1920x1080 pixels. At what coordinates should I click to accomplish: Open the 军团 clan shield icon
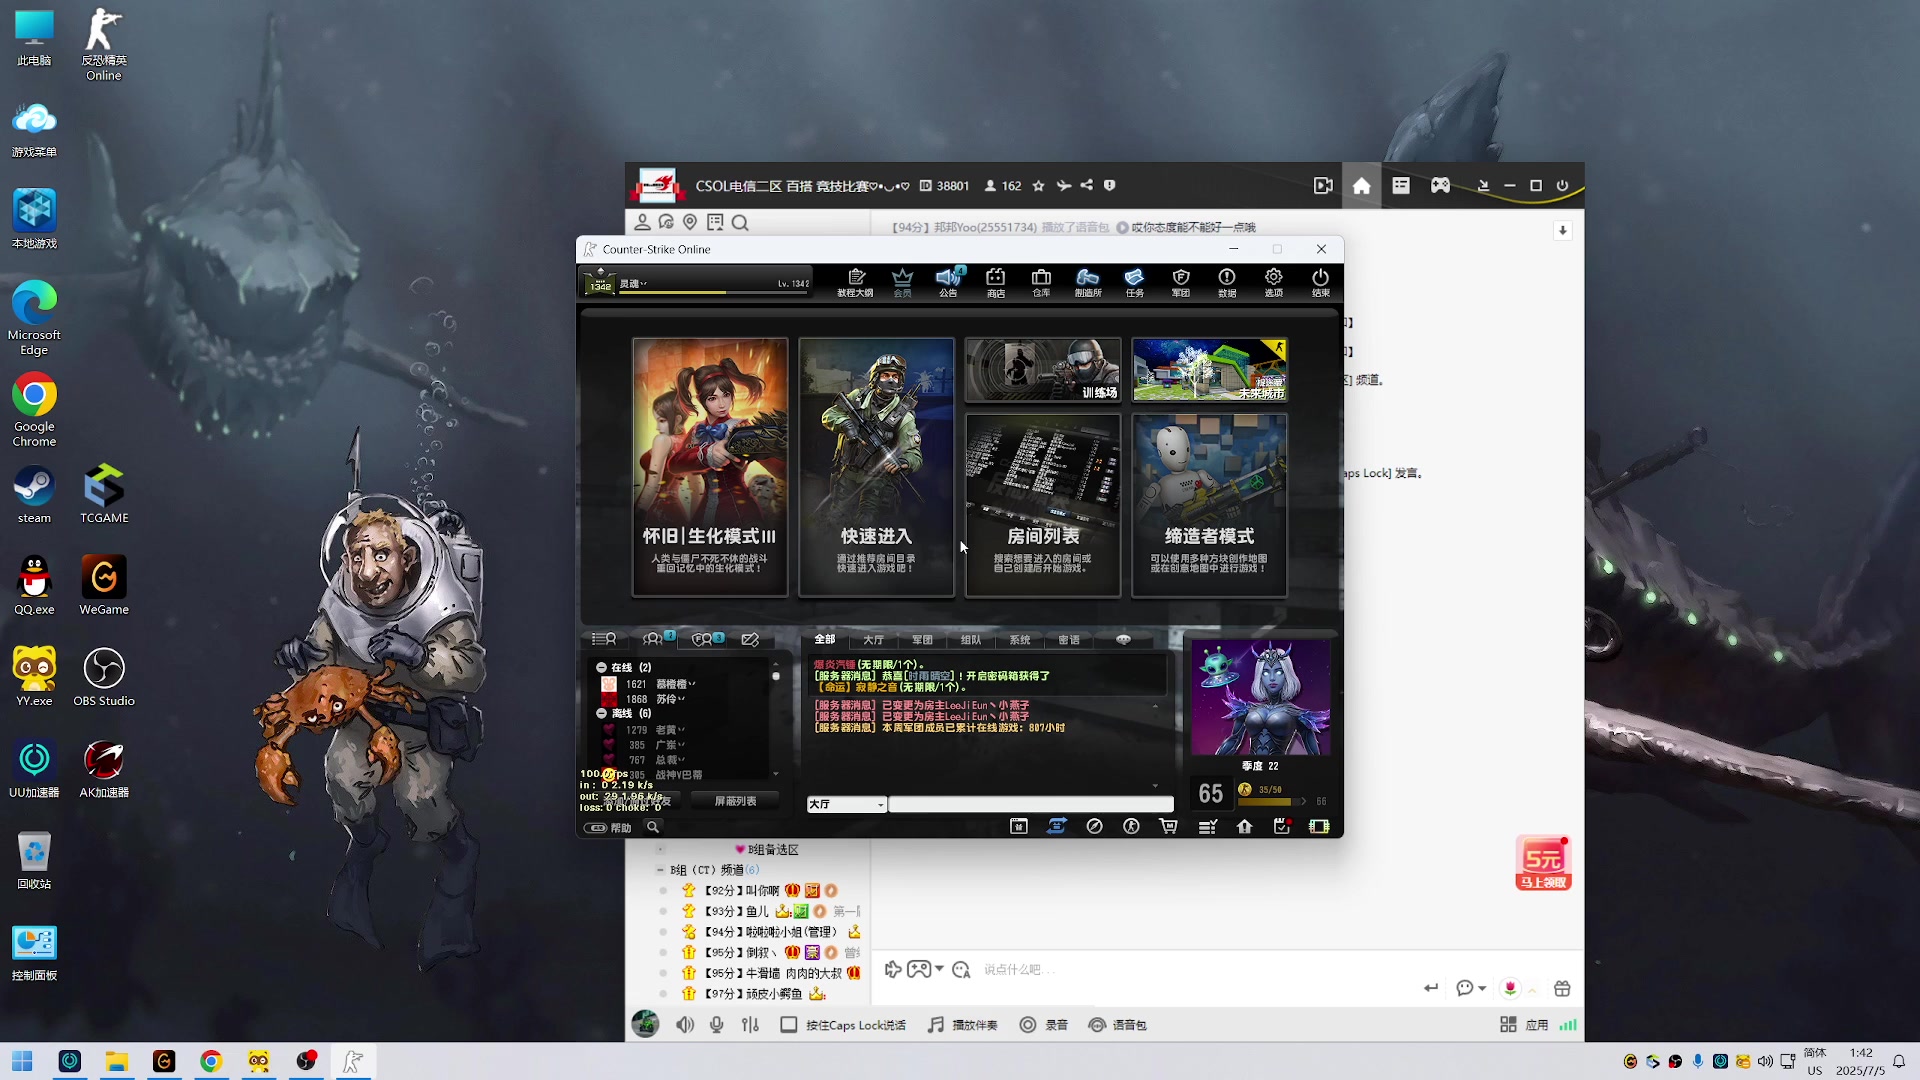[1181, 282]
